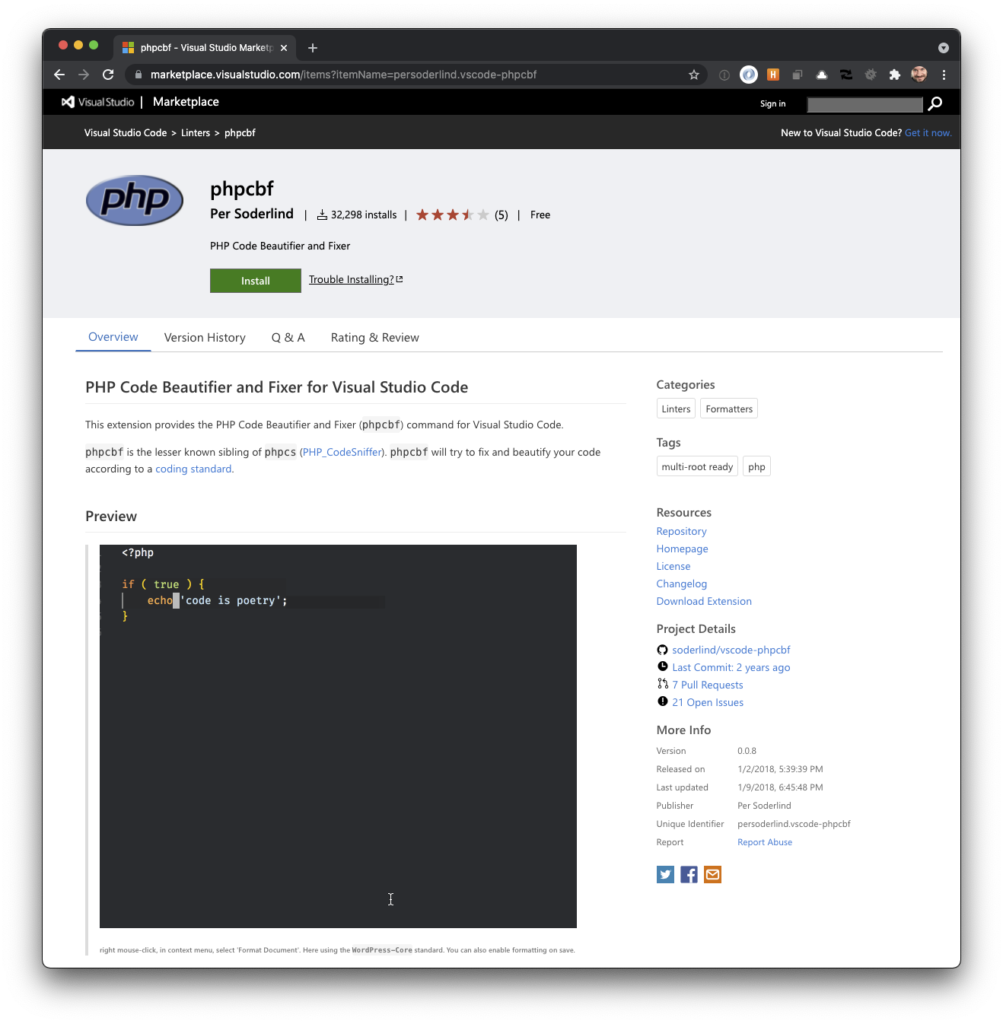Click the php extension logo
Viewport: 1003px width, 1024px height.
click(x=135, y=200)
